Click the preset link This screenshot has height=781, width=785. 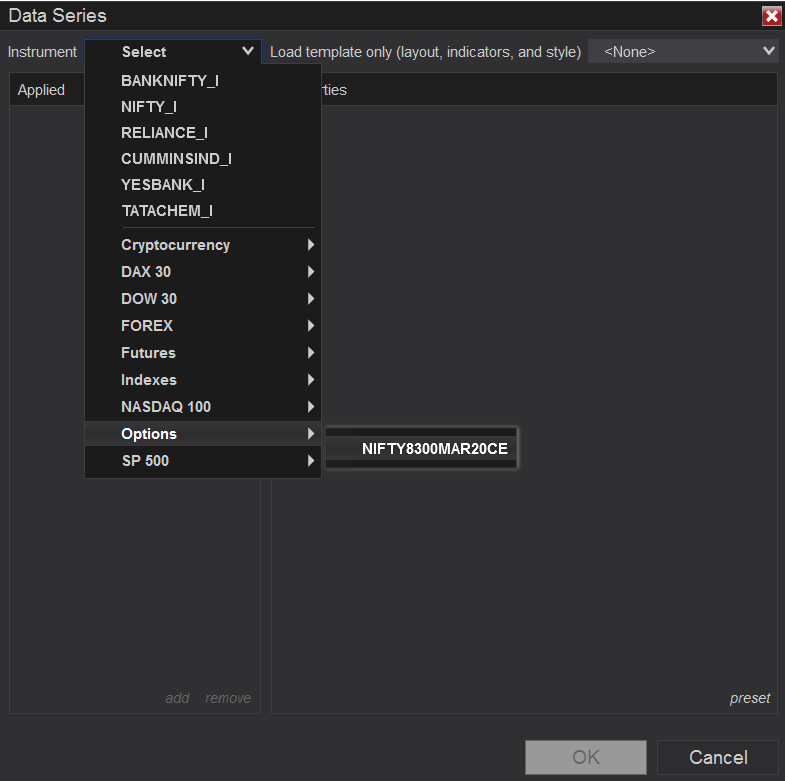tap(749, 698)
